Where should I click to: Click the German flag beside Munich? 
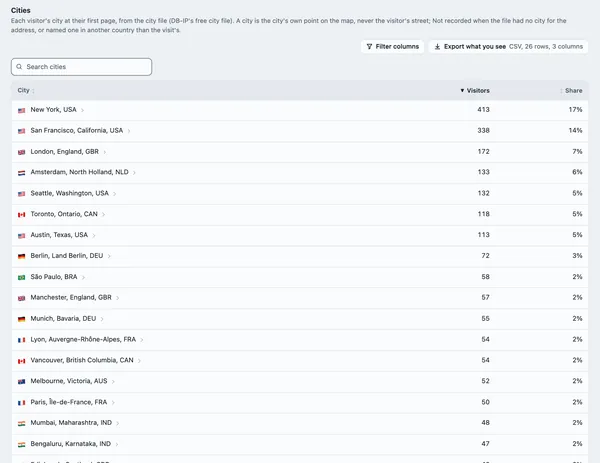21,319
